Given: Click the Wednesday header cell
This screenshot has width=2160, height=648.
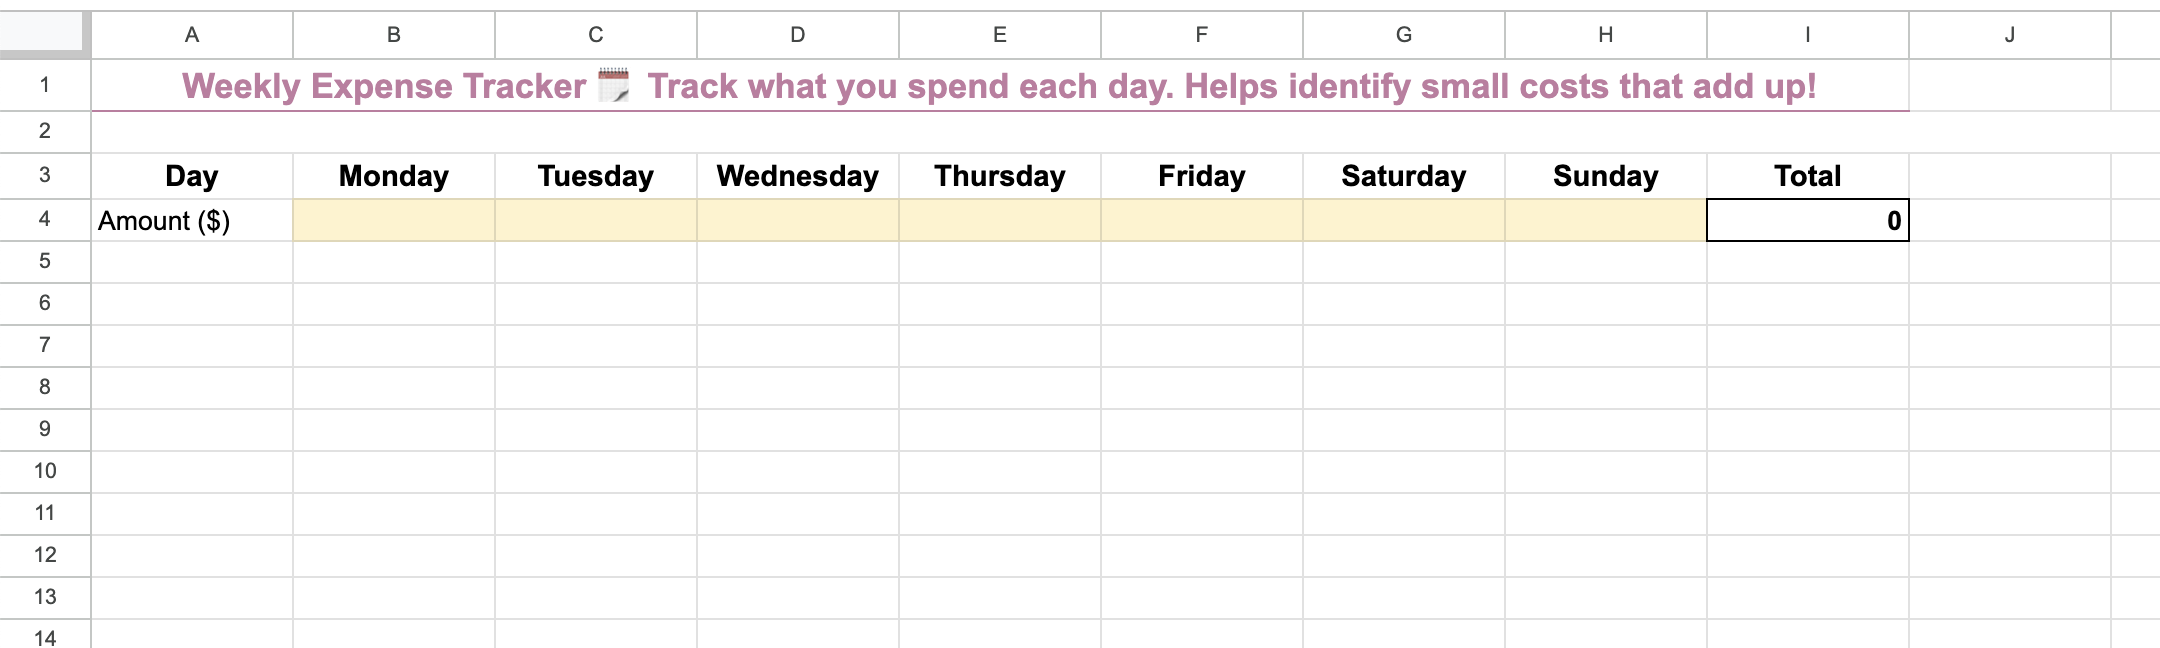Looking at the screenshot, I should click(x=798, y=176).
